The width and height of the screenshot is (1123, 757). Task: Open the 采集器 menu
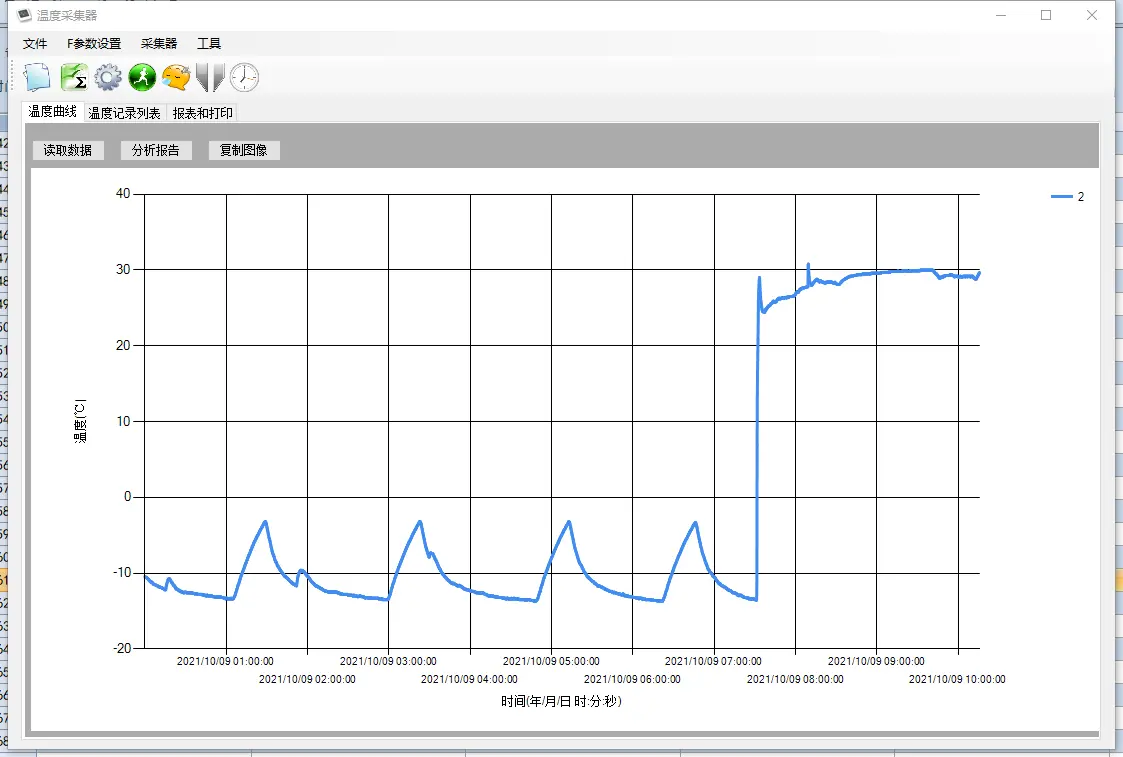pyautogui.click(x=159, y=44)
